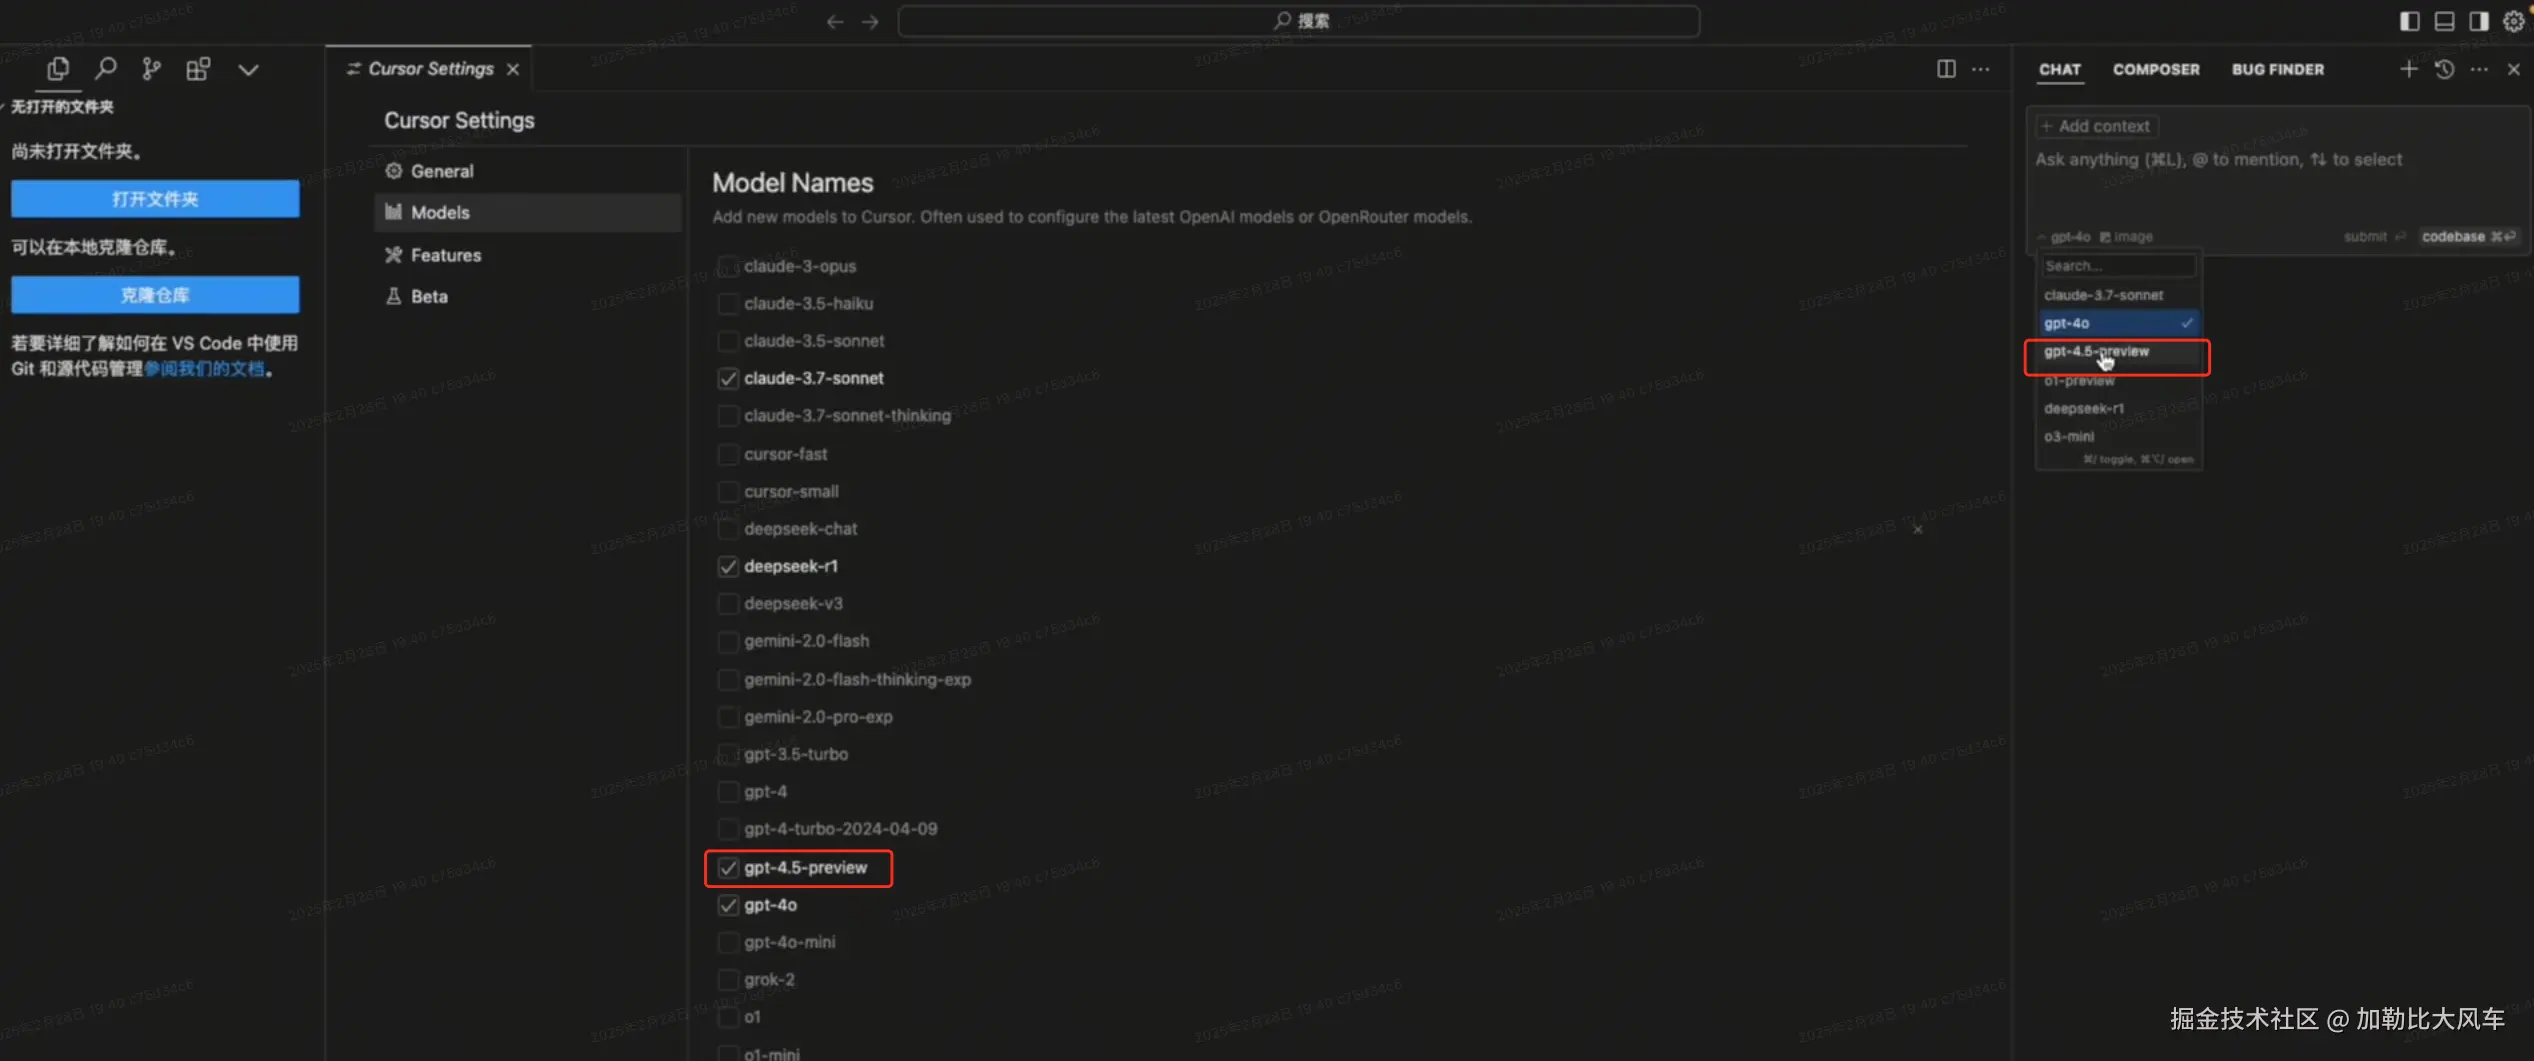Enable gpt-4-turbo-2024-04-09 checkbox
2534x1061 pixels.
point(728,829)
